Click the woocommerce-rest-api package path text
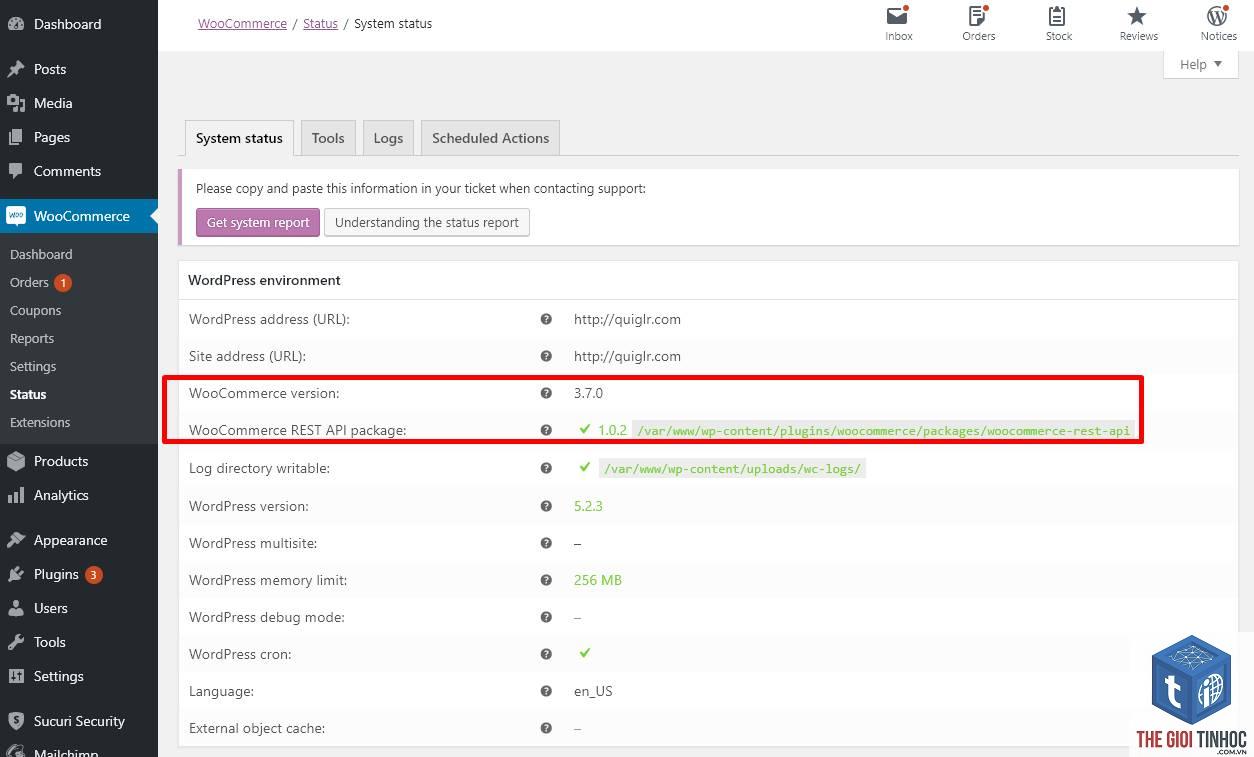Image resolution: width=1254 pixels, height=757 pixels. pyautogui.click(x=883, y=431)
